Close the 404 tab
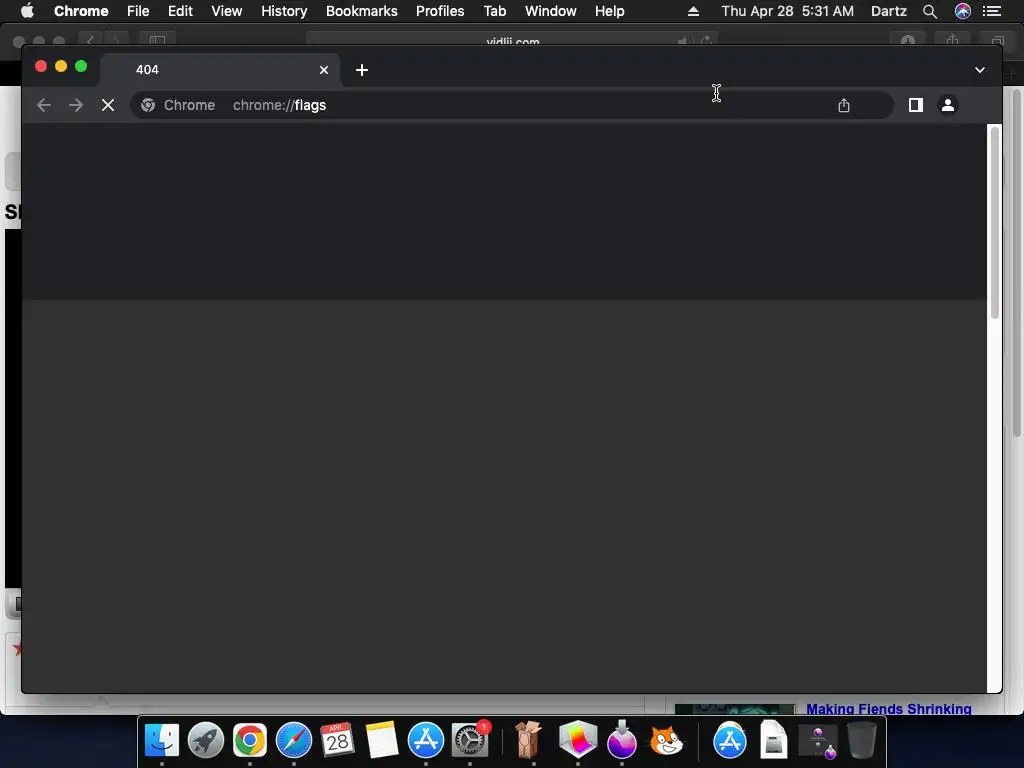 [x=324, y=70]
